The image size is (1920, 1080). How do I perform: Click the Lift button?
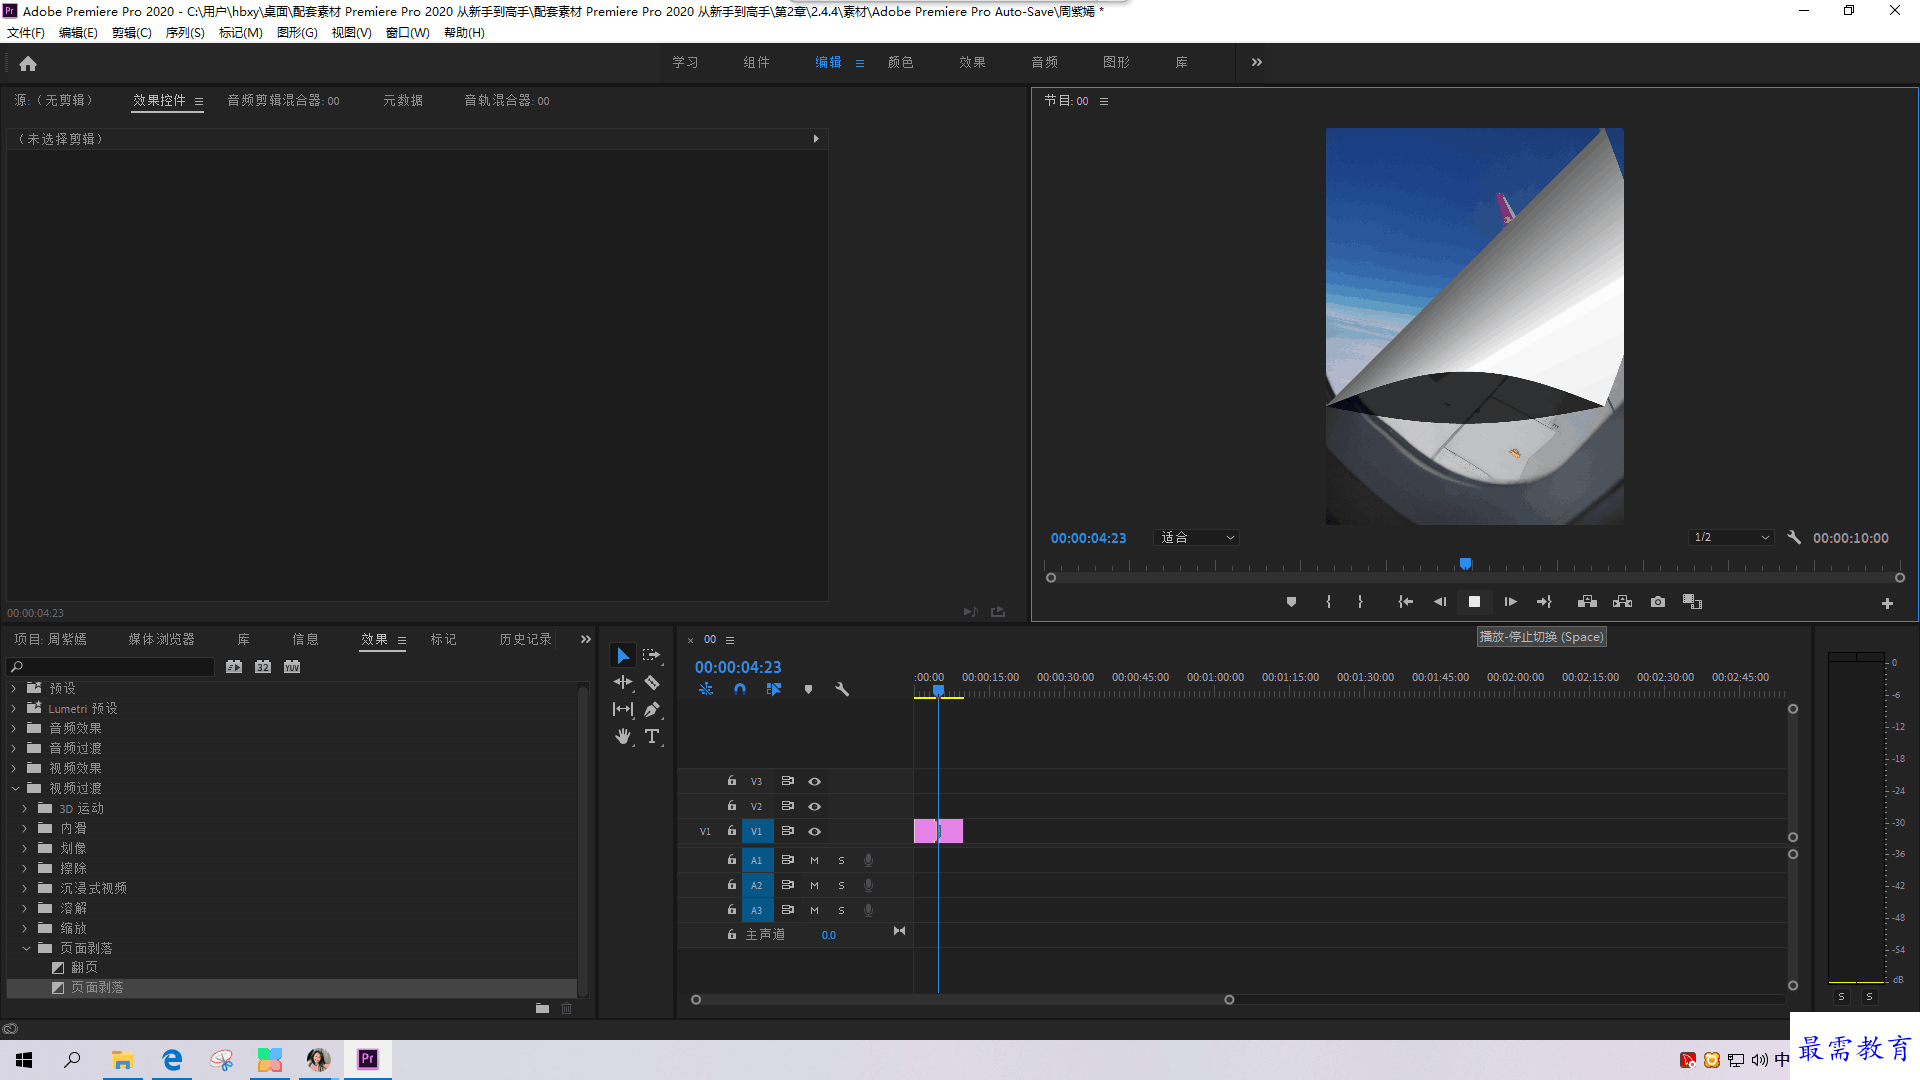pos(1587,602)
